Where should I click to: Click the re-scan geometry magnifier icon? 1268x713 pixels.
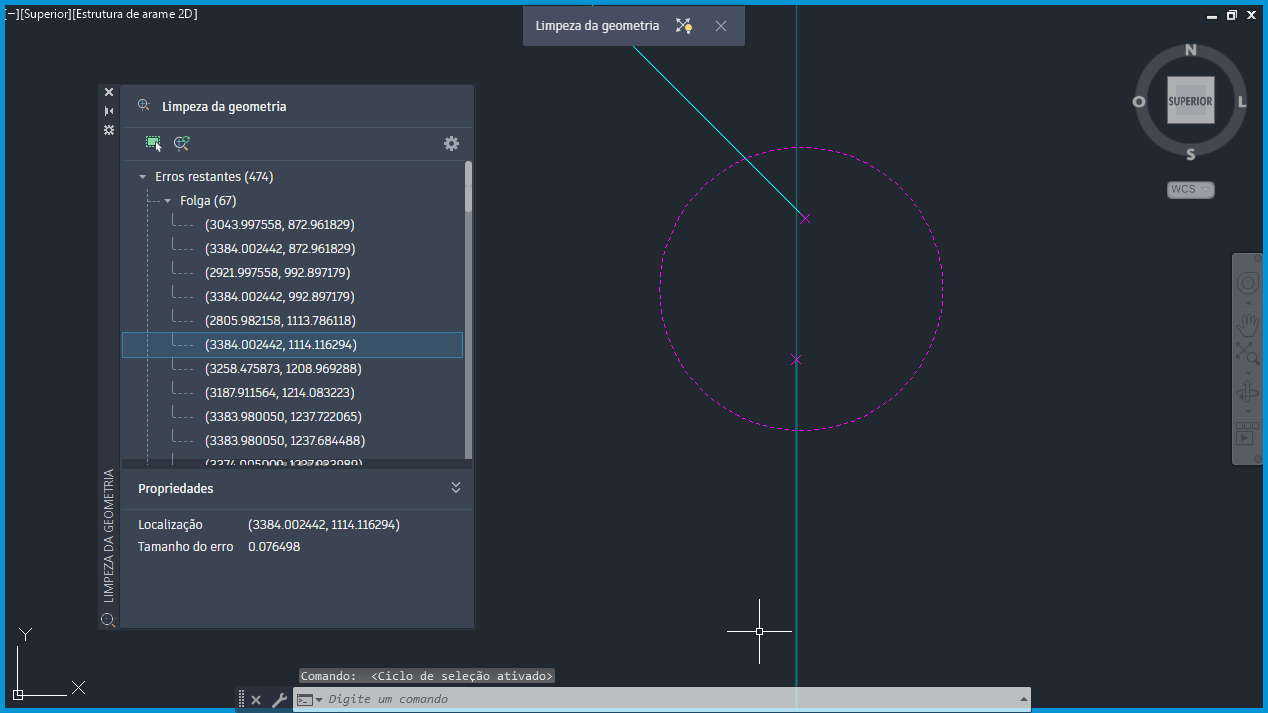181,144
